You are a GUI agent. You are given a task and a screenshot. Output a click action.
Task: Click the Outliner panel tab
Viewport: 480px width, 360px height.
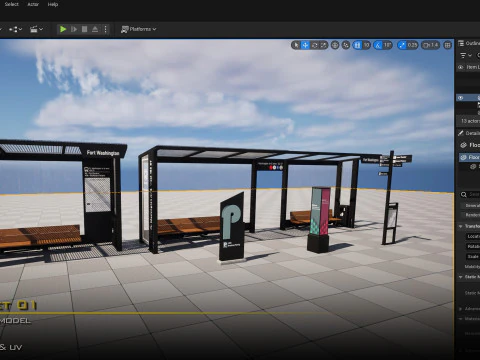click(469, 43)
